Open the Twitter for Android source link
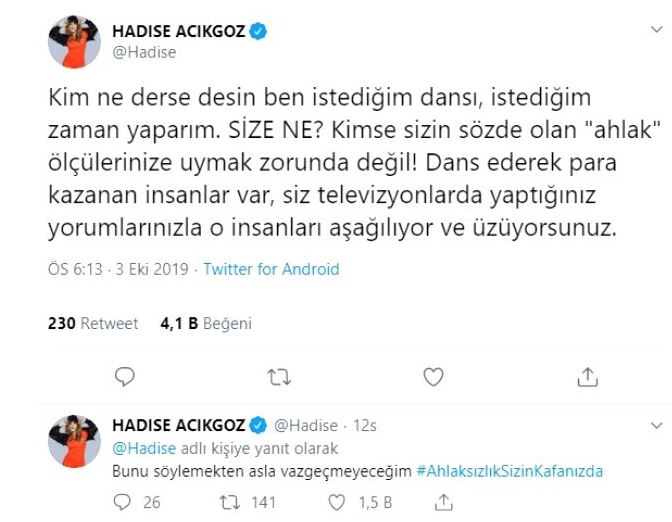The width and height of the screenshot is (672, 522). [271, 270]
